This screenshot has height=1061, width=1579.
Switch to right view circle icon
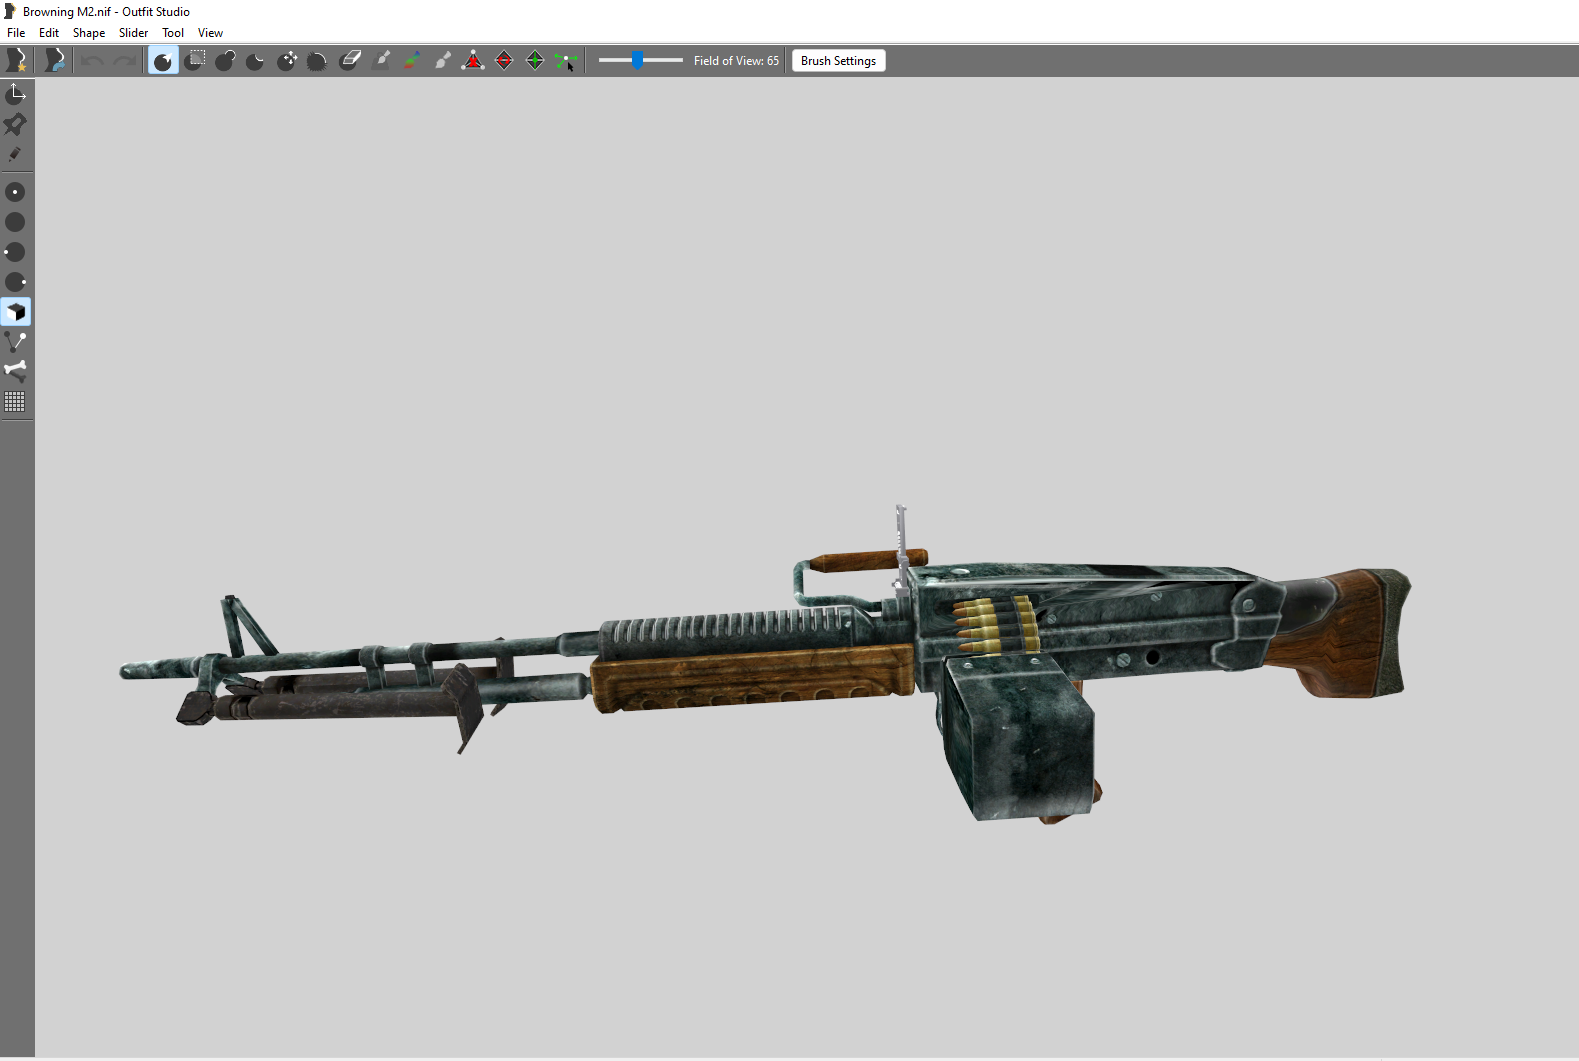coord(16,282)
